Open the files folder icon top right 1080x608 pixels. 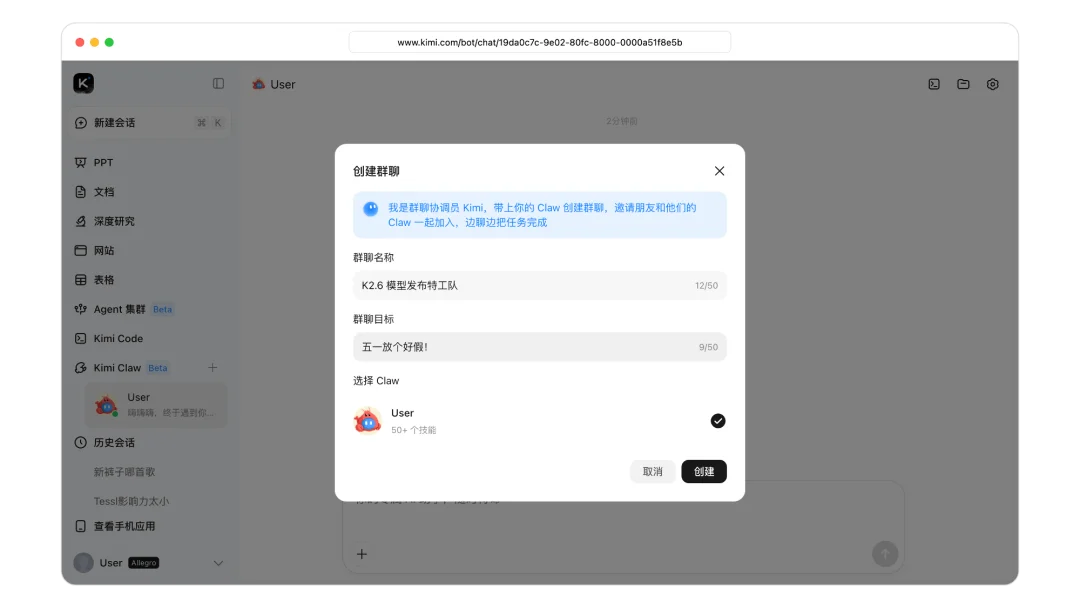coord(963,84)
